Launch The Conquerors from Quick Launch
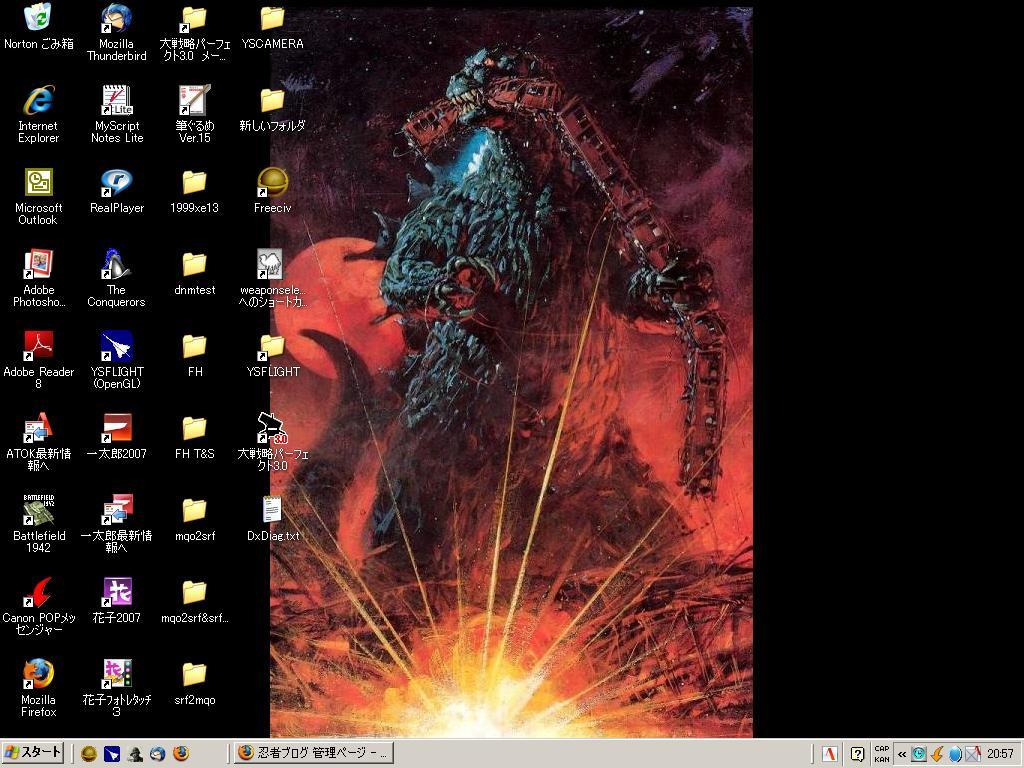 pyautogui.click(x=135, y=754)
